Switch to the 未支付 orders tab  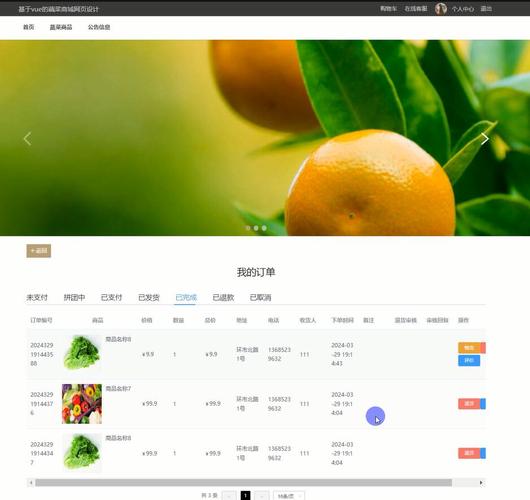point(37,297)
